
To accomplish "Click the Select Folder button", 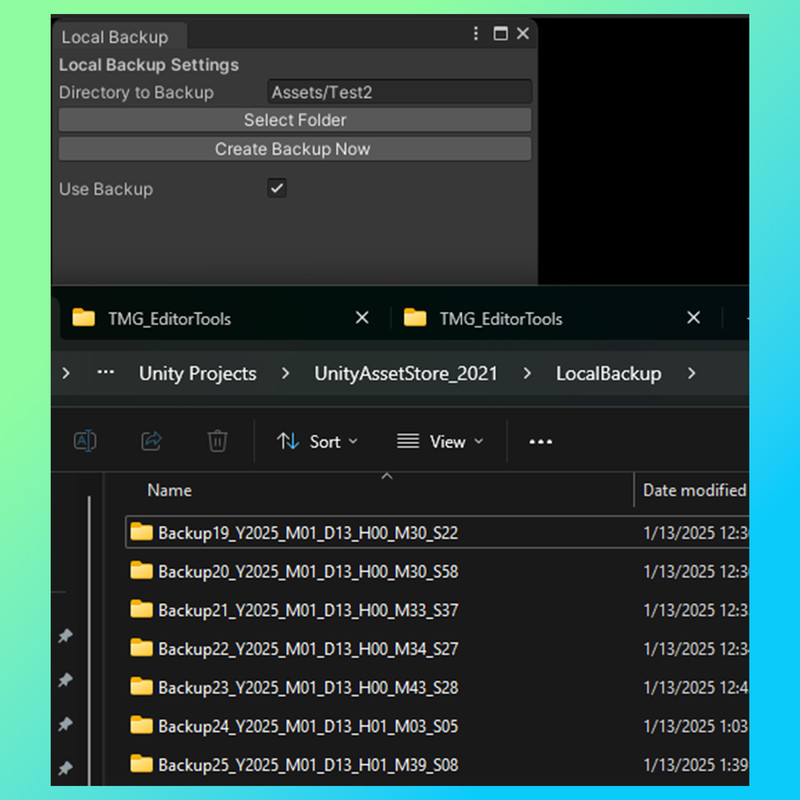I will (295, 120).
